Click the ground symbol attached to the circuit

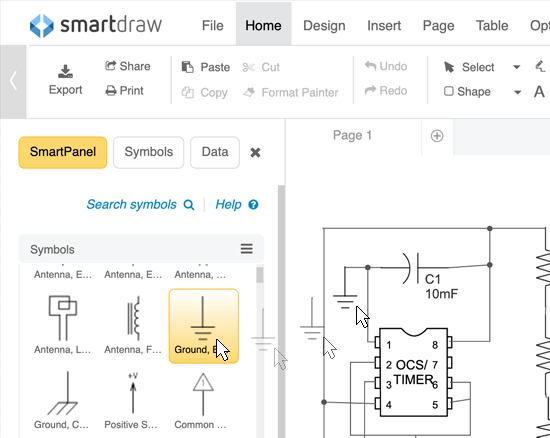click(x=345, y=288)
